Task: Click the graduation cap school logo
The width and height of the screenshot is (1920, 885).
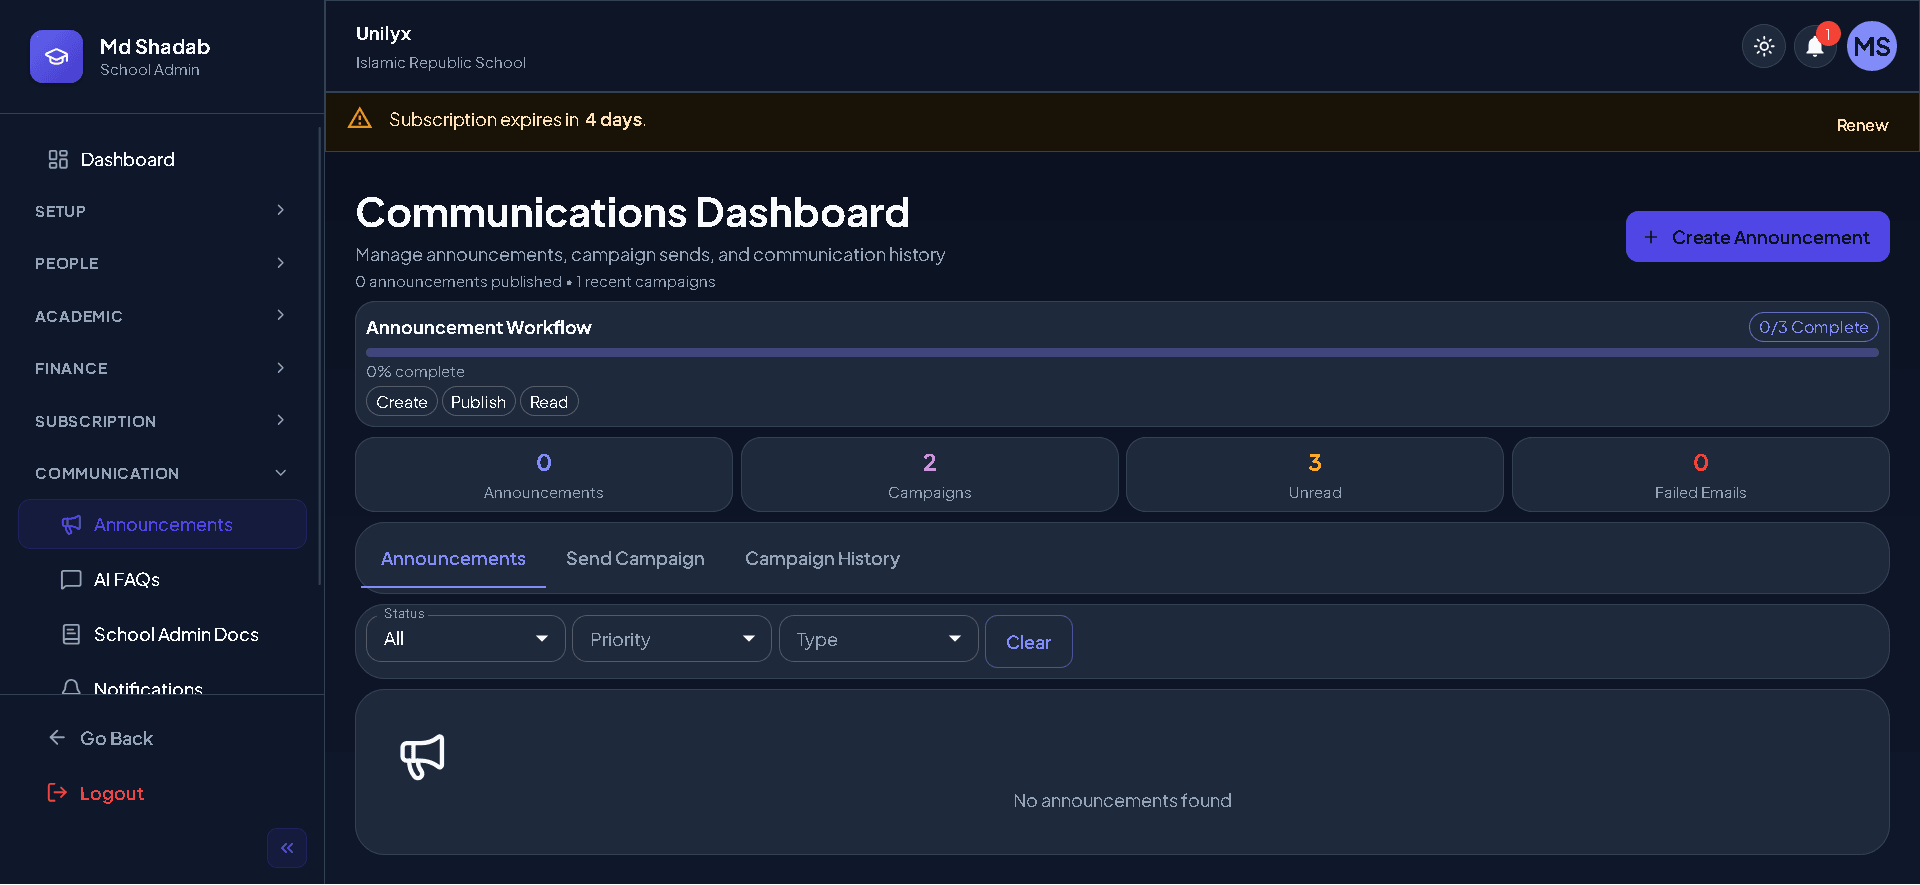Action: [56, 56]
